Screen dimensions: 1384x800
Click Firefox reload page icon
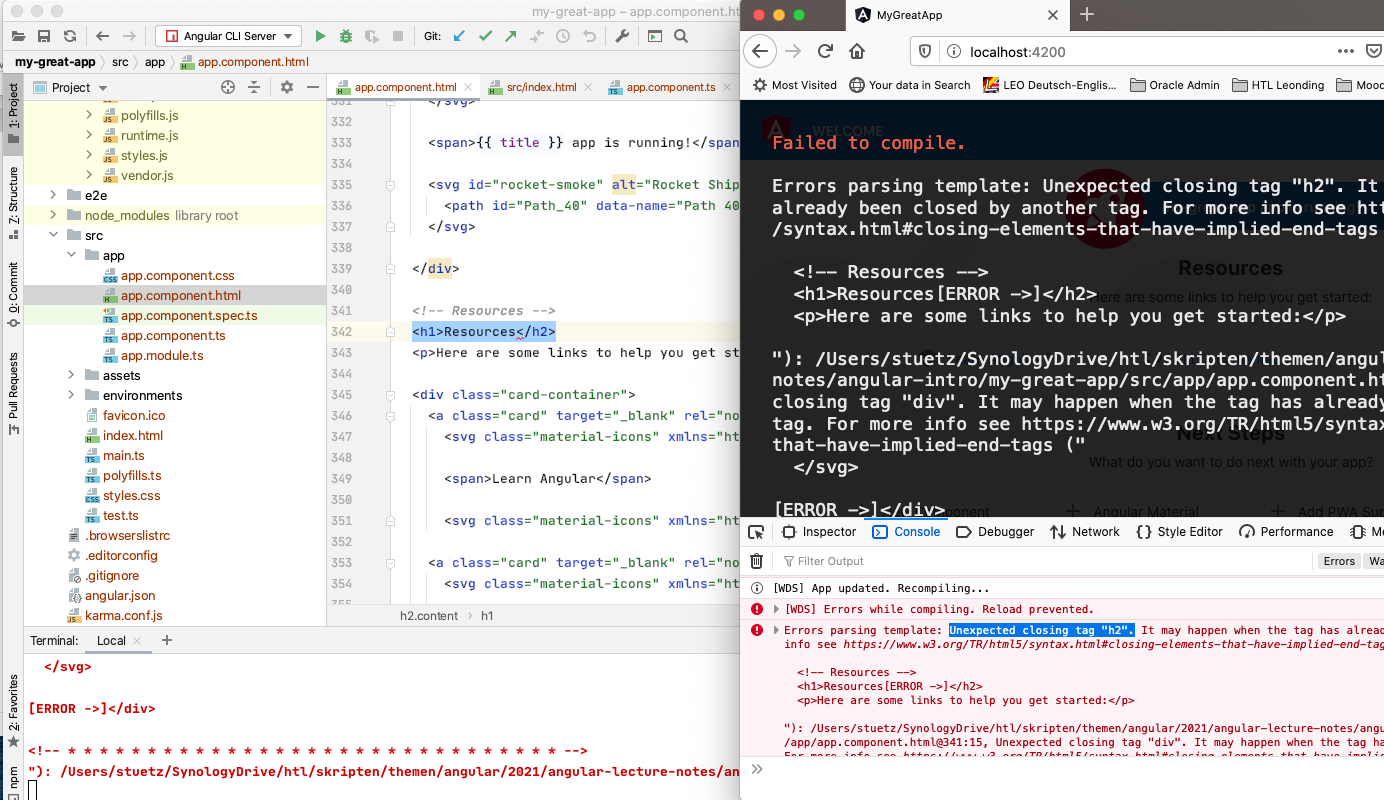pyautogui.click(x=825, y=51)
